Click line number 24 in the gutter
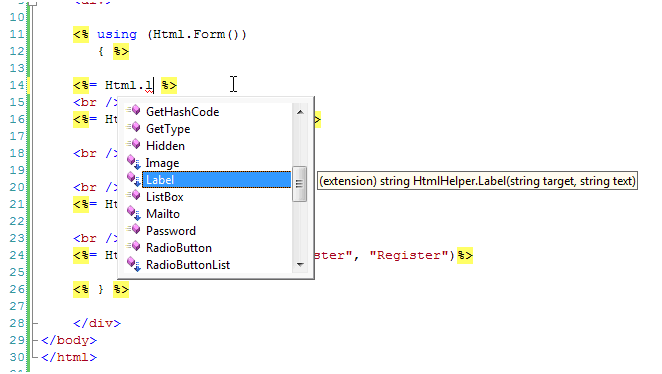The image size is (662, 374). click(17, 255)
